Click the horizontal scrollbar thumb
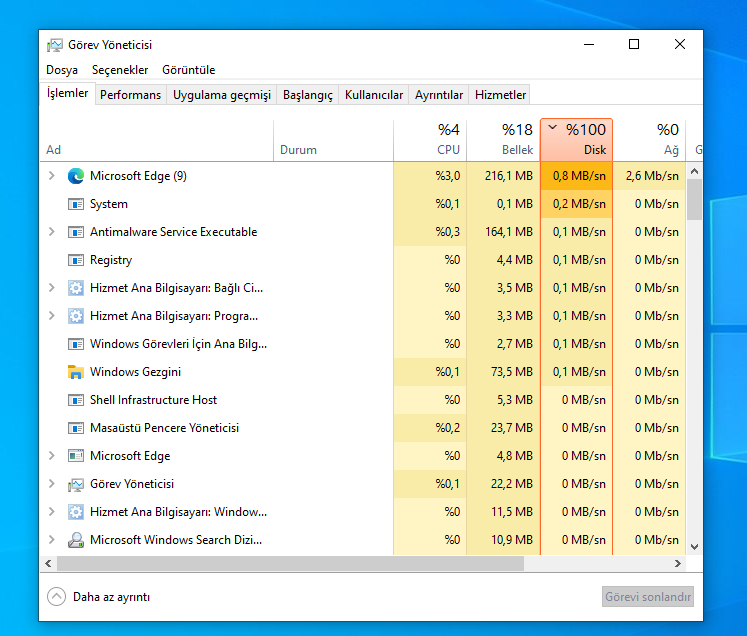The height and width of the screenshot is (636, 747). pyautogui.click(x=291, y=564)
